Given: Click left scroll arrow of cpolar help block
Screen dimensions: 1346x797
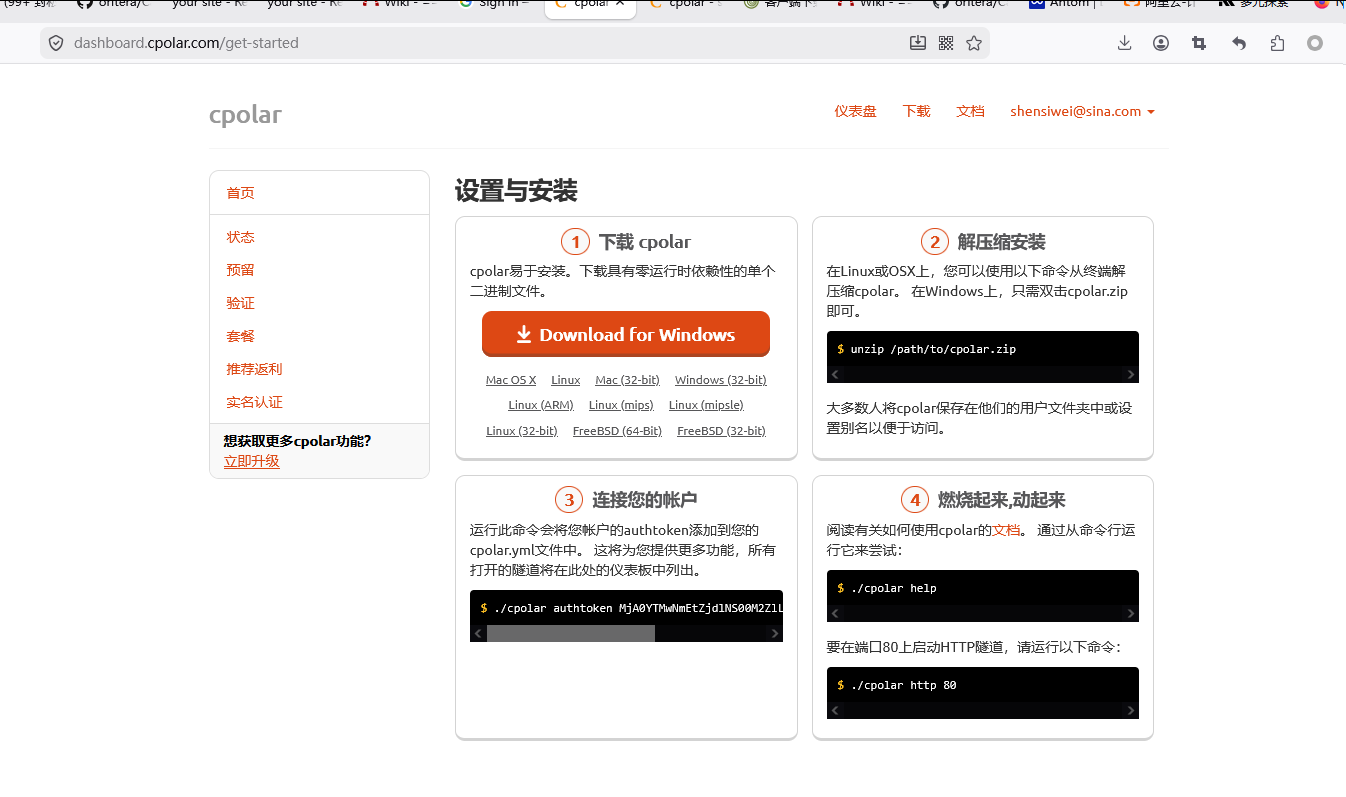Looking at the screenshot, I should pos(835,614).
